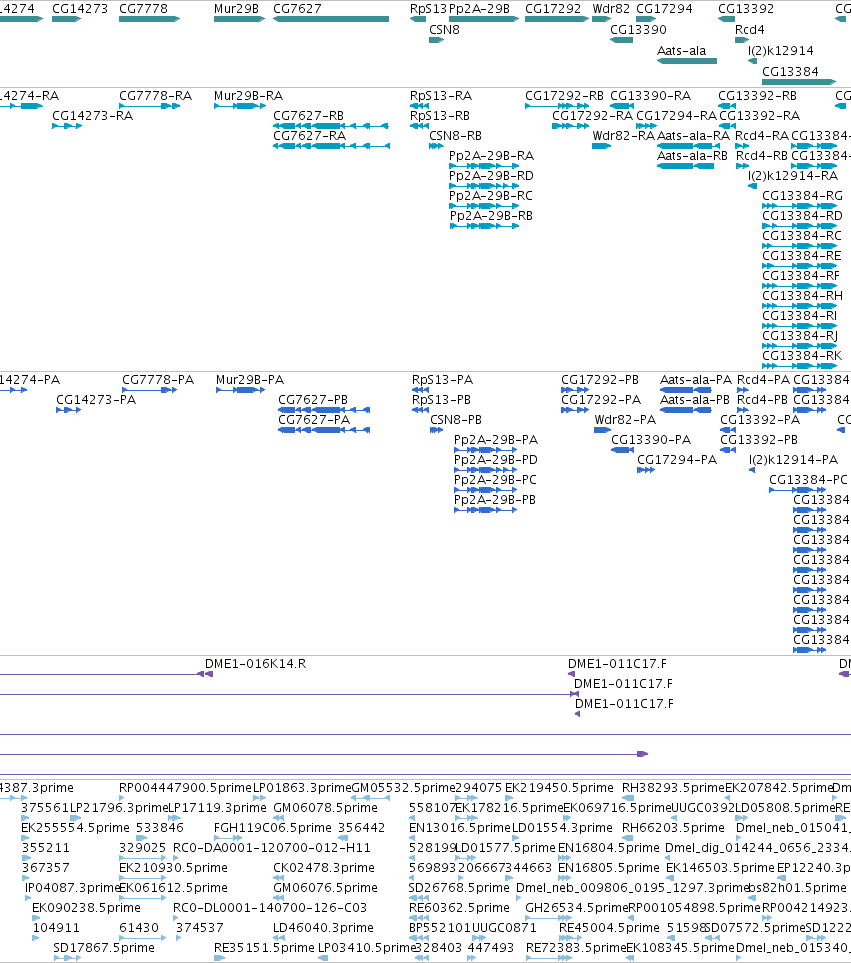This screenshot has height=963, width=851.
Task: Click protein CG14273-PA label
Action: 96,400
